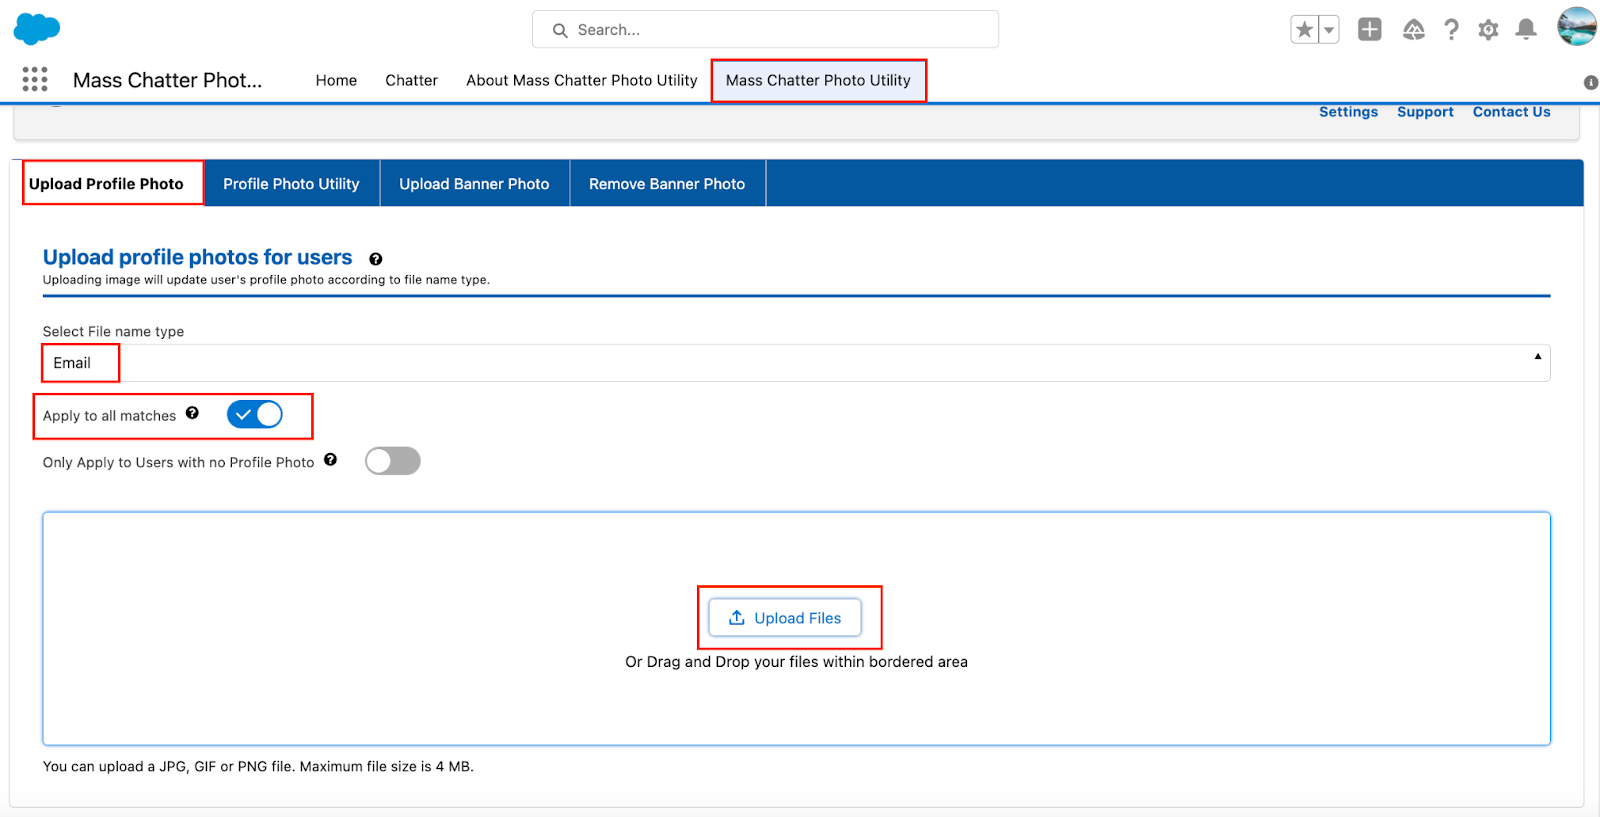Screen dimensions: 1600x817
Task: Select the Mass Chatter Photo Utility tab
Action: 818,80
